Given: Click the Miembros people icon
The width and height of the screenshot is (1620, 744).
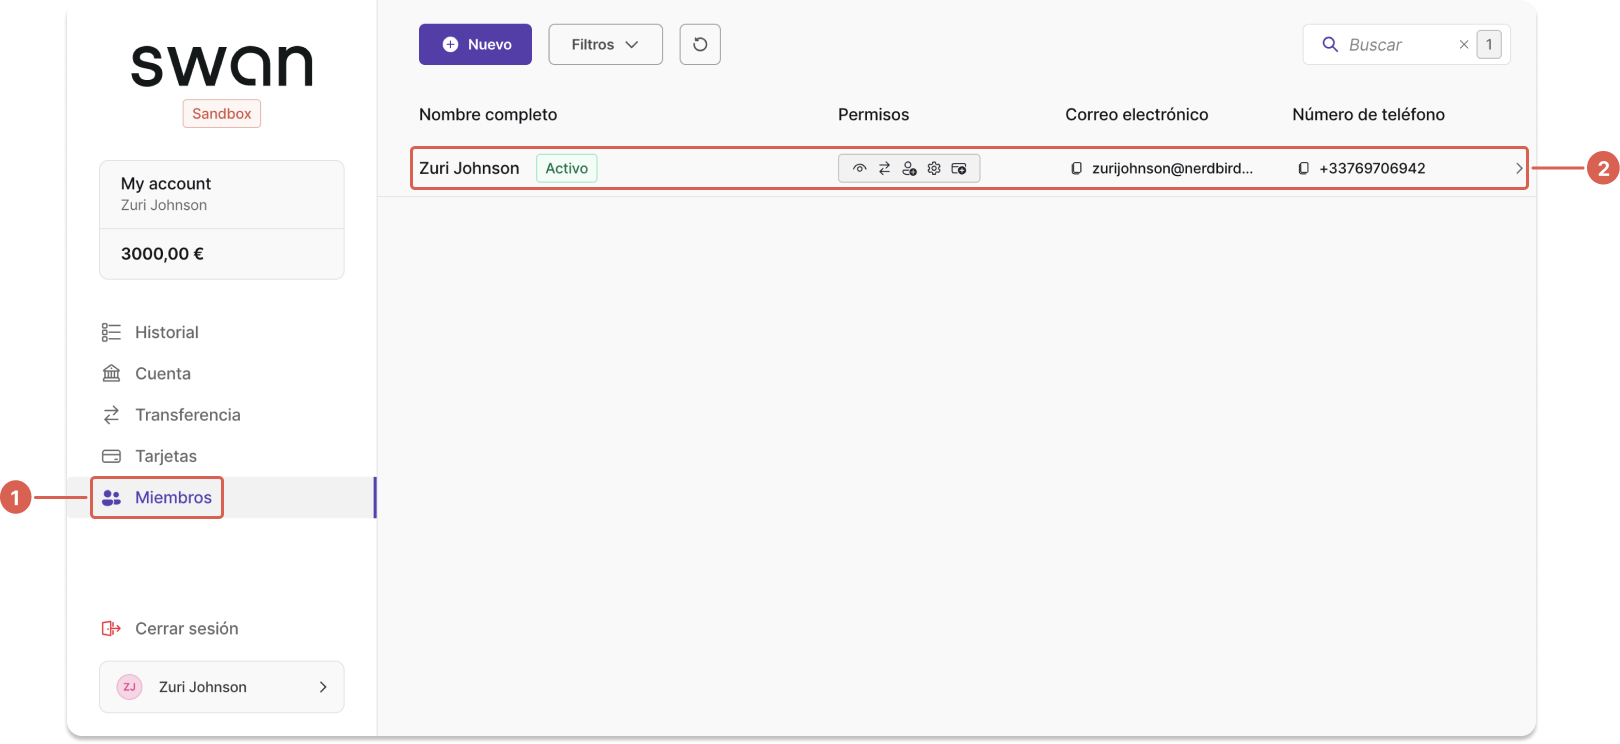Looking at the screenshot, I should (111, 497).
